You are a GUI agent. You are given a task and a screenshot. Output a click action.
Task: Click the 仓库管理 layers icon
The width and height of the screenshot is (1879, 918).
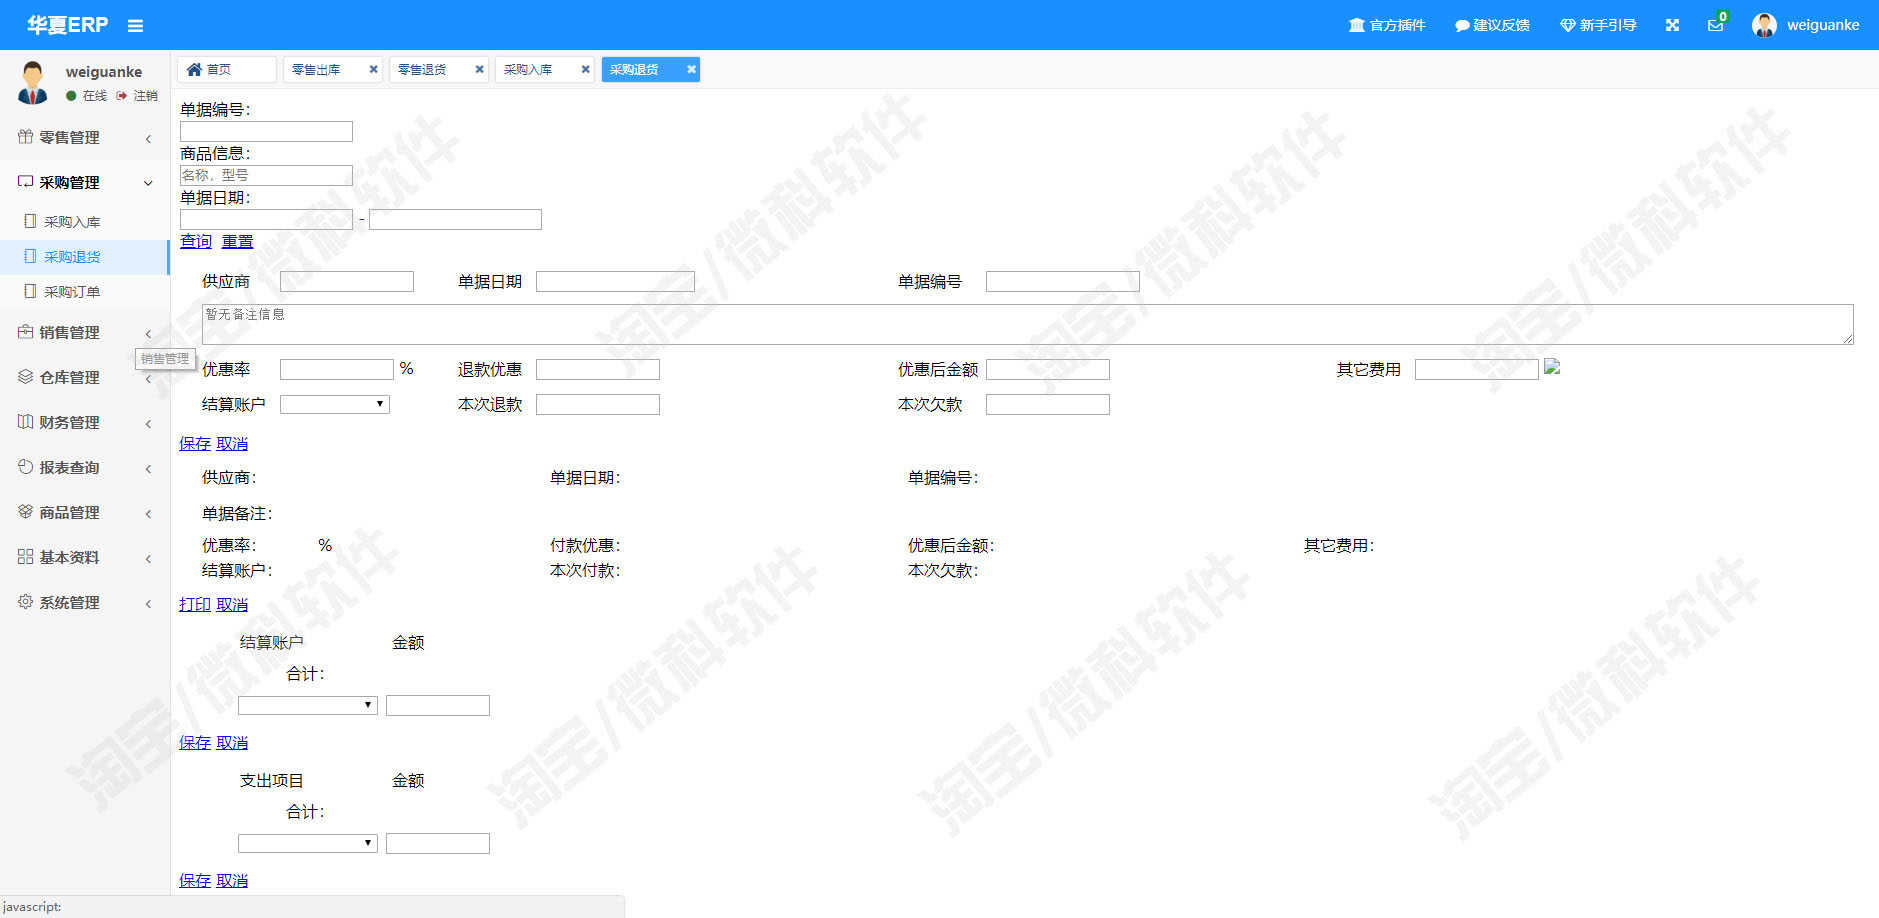coord(25,377)
